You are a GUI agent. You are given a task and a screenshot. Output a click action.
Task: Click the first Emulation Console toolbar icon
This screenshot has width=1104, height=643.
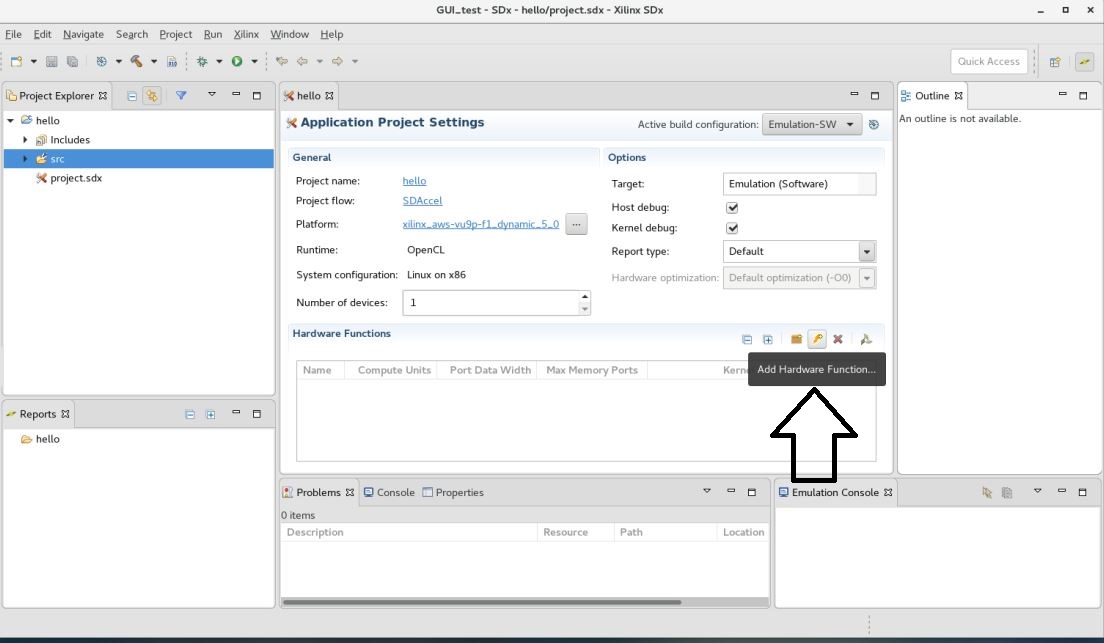[x=986, y=492]
